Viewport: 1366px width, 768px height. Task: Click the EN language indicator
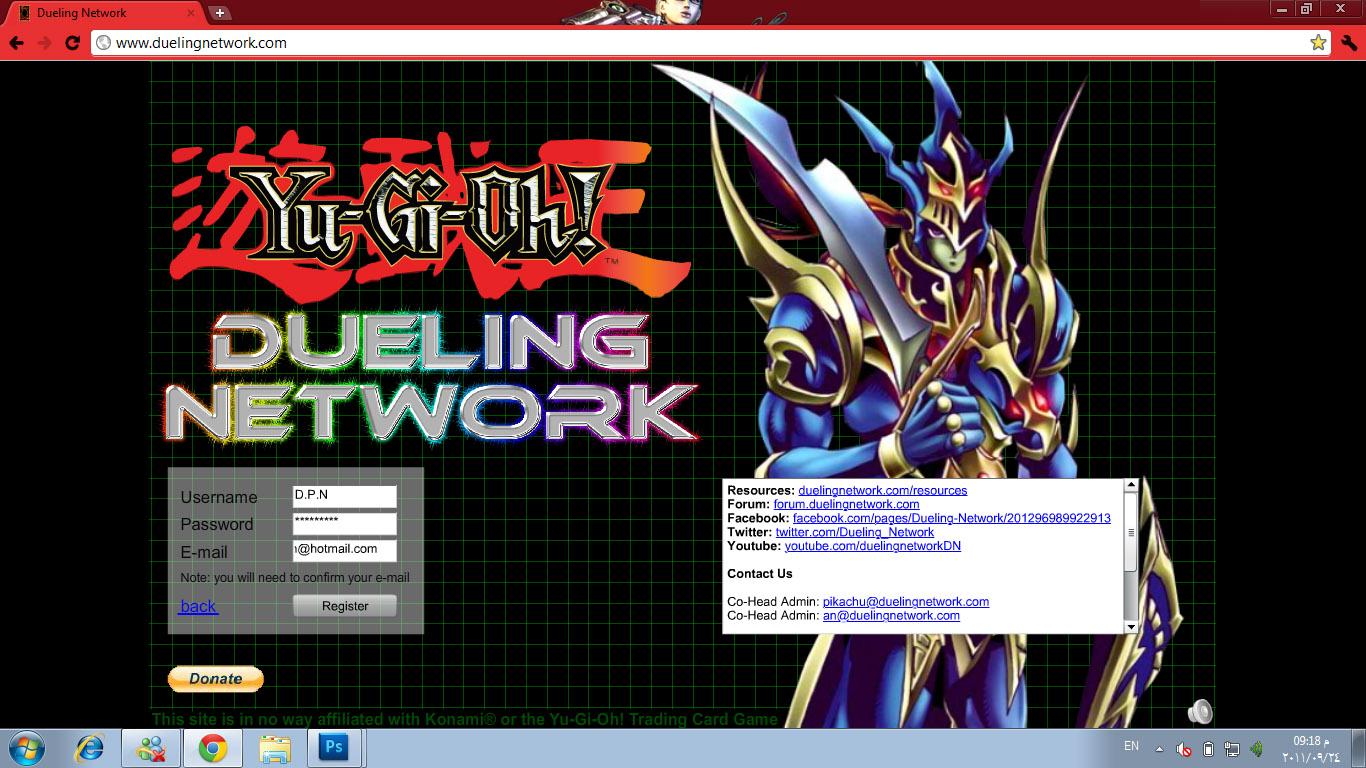(x=1131, y=746)
